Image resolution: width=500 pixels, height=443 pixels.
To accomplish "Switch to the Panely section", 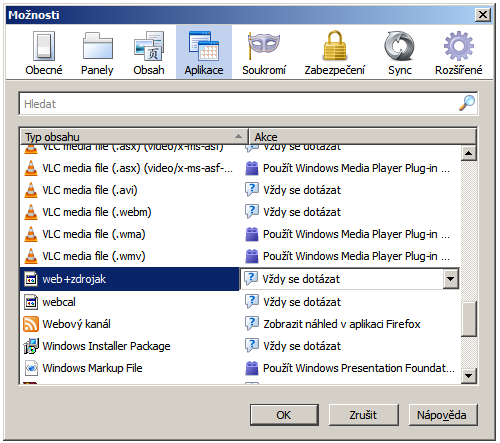I will point(97,52).
